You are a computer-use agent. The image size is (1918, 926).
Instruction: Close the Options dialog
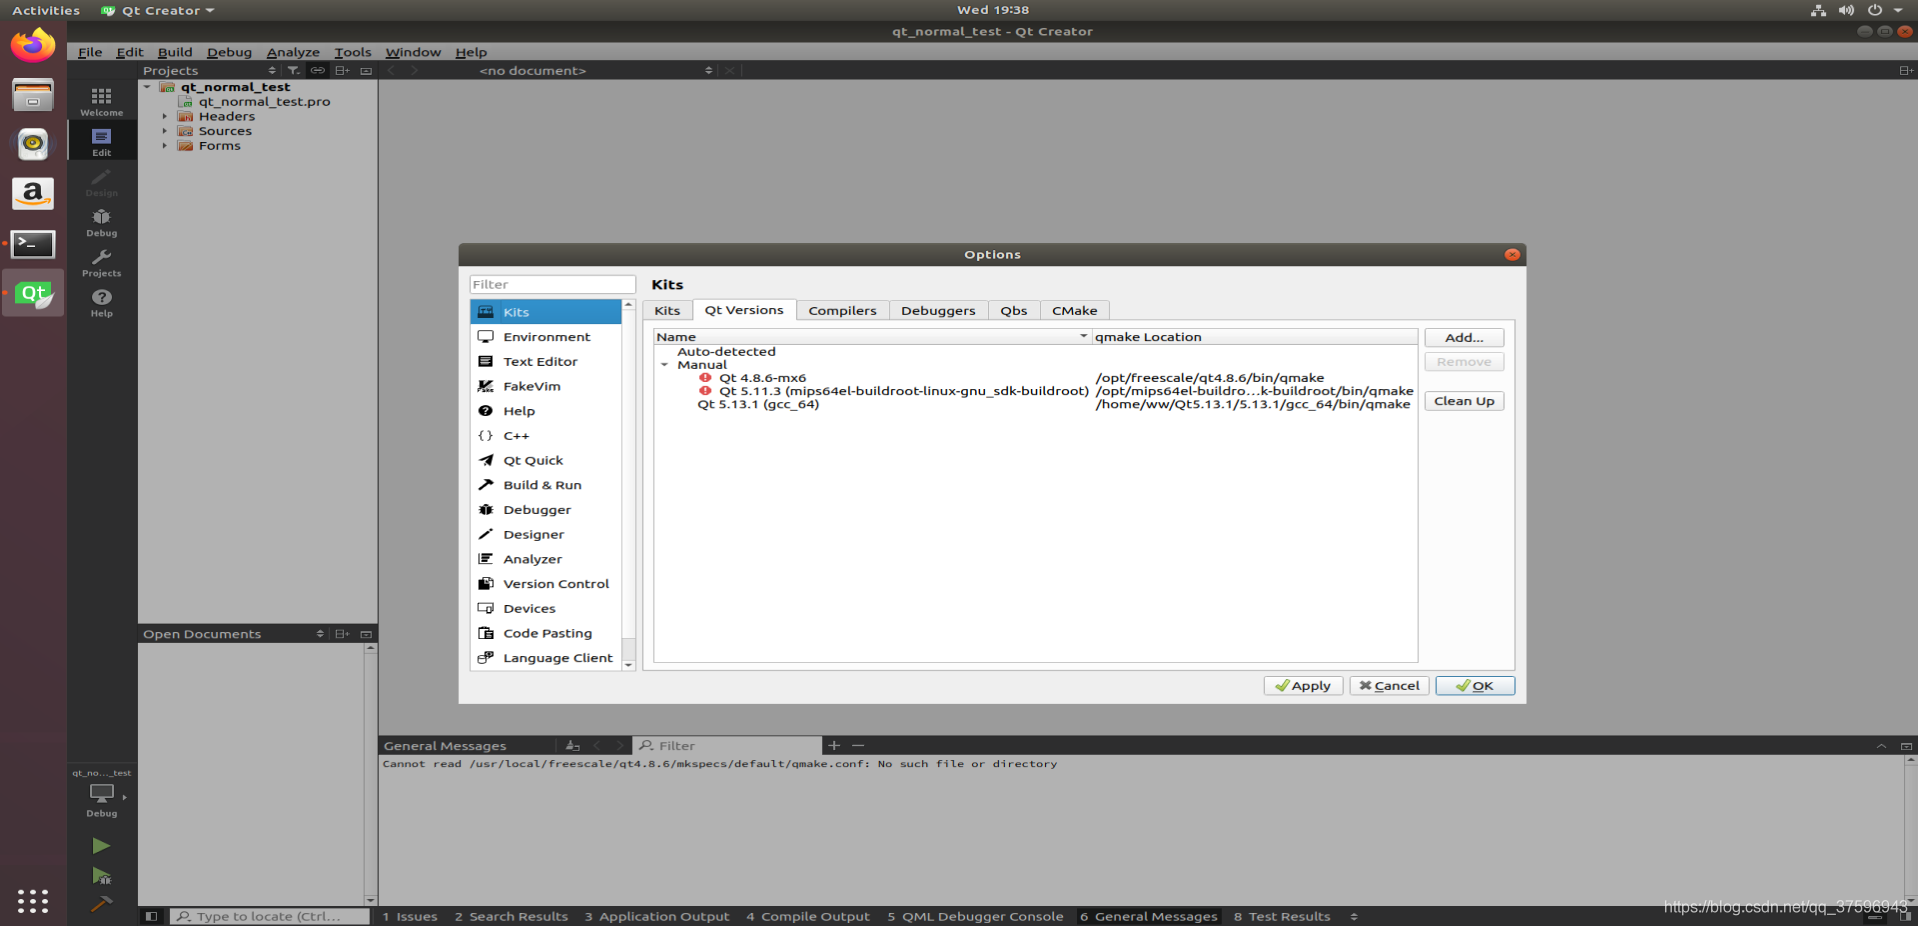(x=1512, y=254)
